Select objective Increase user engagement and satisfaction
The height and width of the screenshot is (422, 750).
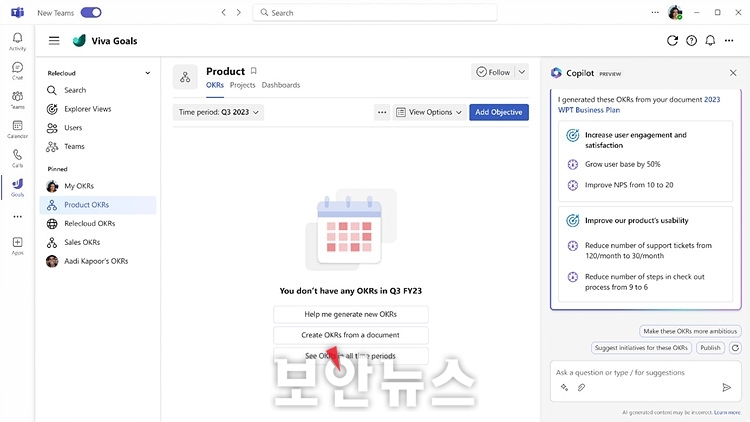(636, 140)
